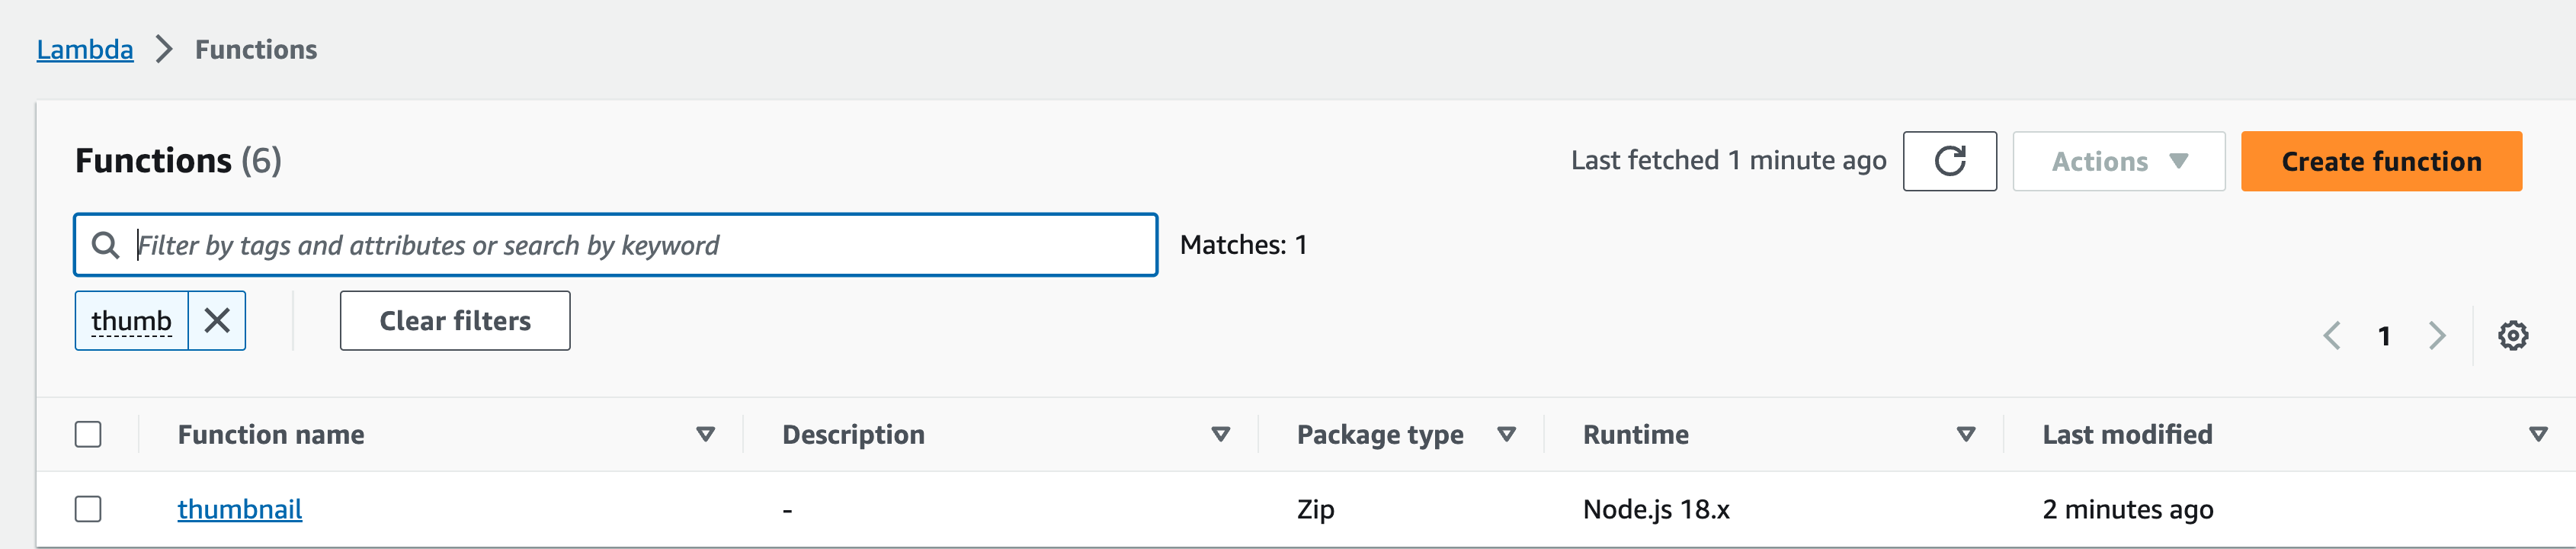This screenshot has height=549, width=2576.
Task: Click the search magnifier icon
Action: click(x=106, y=244)
